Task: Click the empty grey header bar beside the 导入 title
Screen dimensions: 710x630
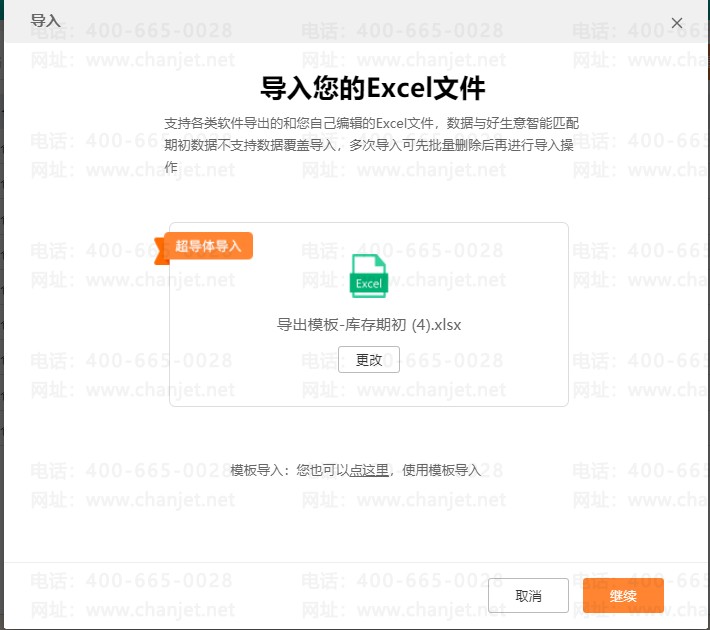Action: pos(350,20)
